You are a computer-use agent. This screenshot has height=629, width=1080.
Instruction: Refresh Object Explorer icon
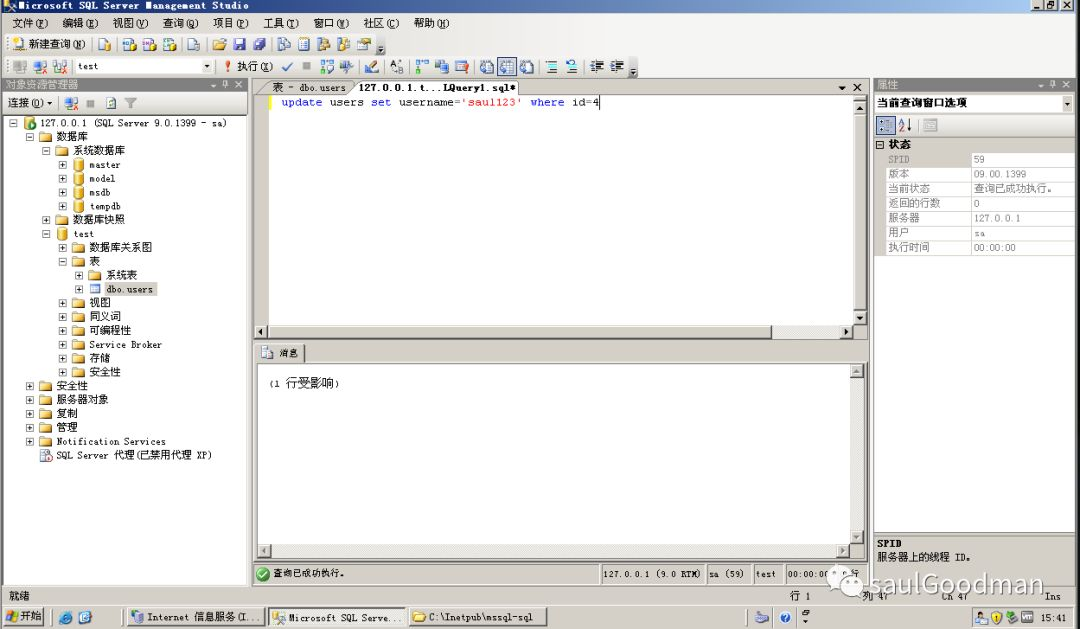pos(111,103)
